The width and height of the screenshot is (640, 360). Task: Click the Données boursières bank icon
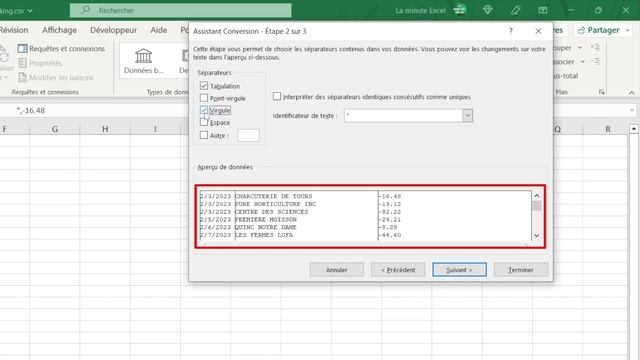143,56
